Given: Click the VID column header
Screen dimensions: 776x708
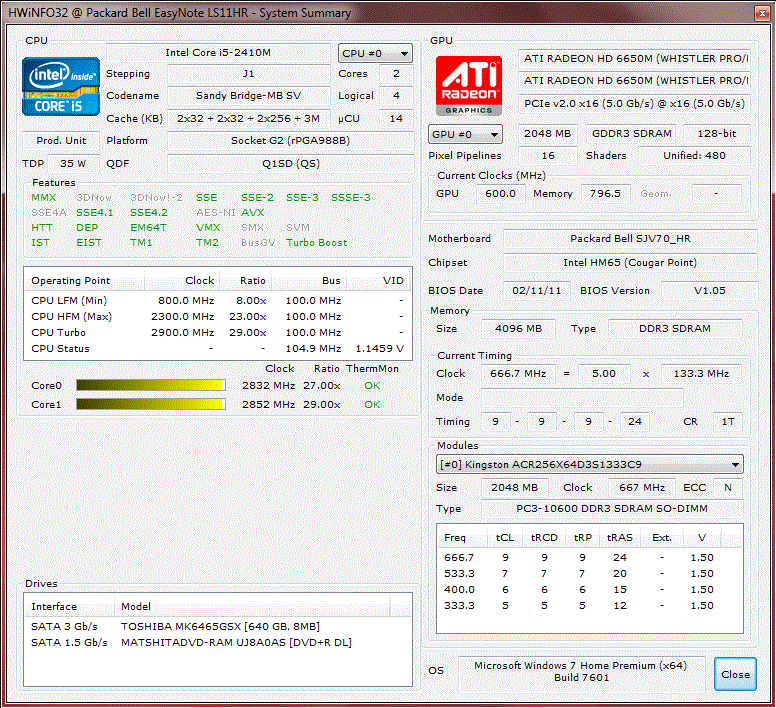Looking at the screenshot, I should (379, 281).
